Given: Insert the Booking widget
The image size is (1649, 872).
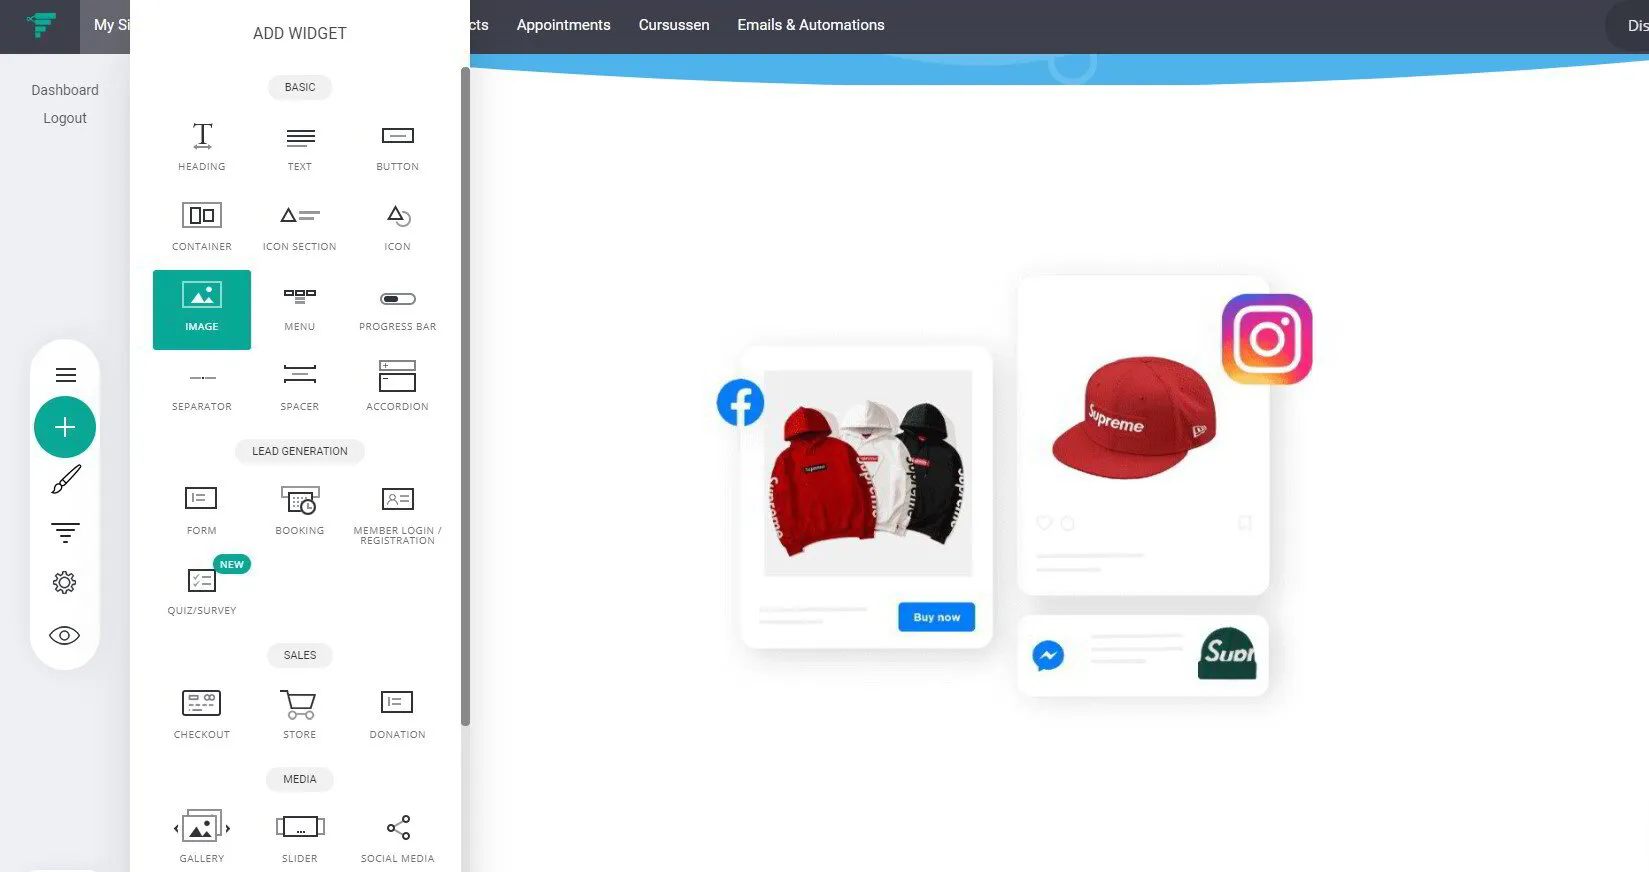Looking at the screenshot, I should click(300, 510).
